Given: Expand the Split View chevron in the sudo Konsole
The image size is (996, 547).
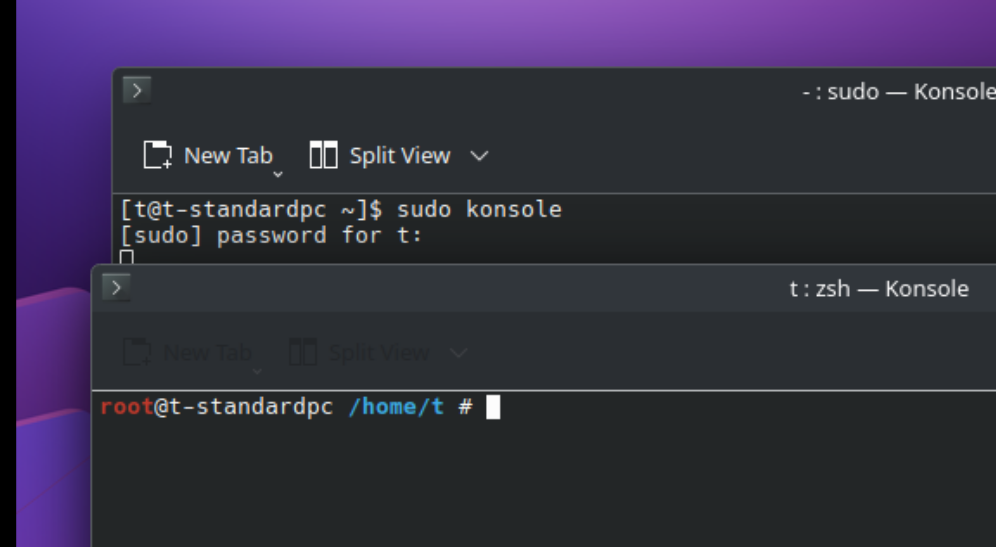Looking at the screenshot, I should coord(479,156).
